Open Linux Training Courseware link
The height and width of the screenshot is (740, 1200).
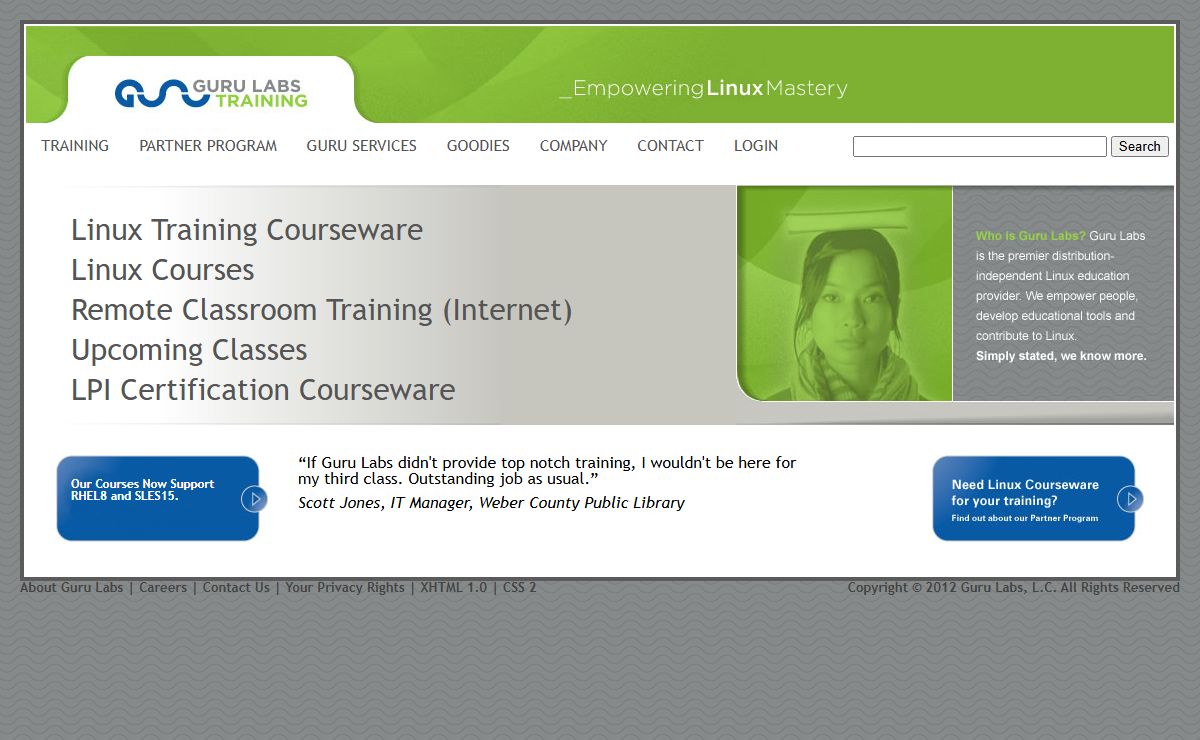(x=247, y=230)
